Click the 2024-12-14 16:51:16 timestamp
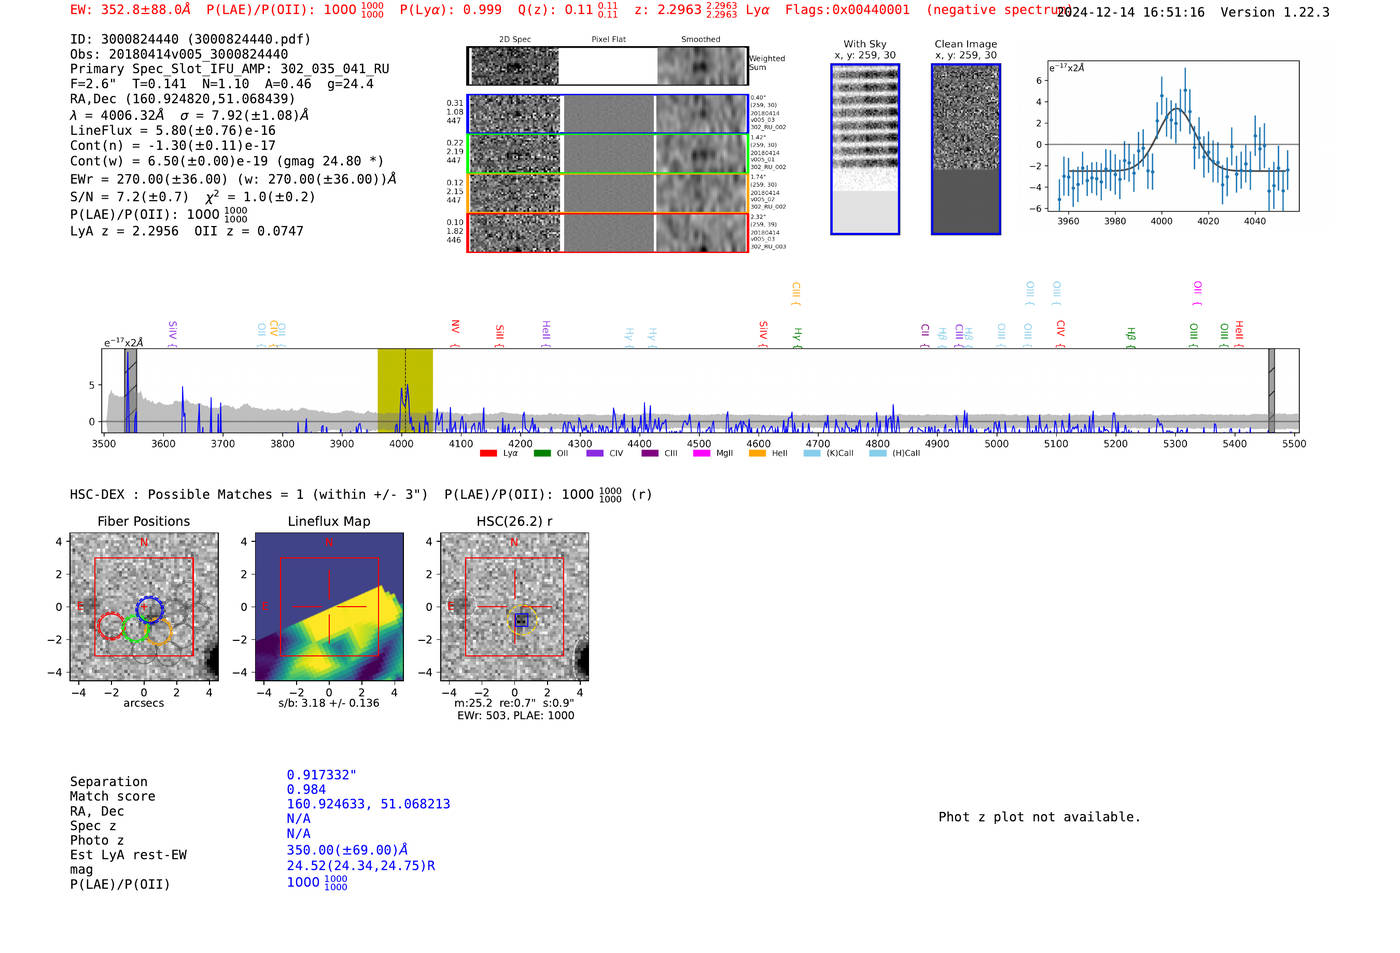This screenshot has height=953, width=1400. (1132, 12)
